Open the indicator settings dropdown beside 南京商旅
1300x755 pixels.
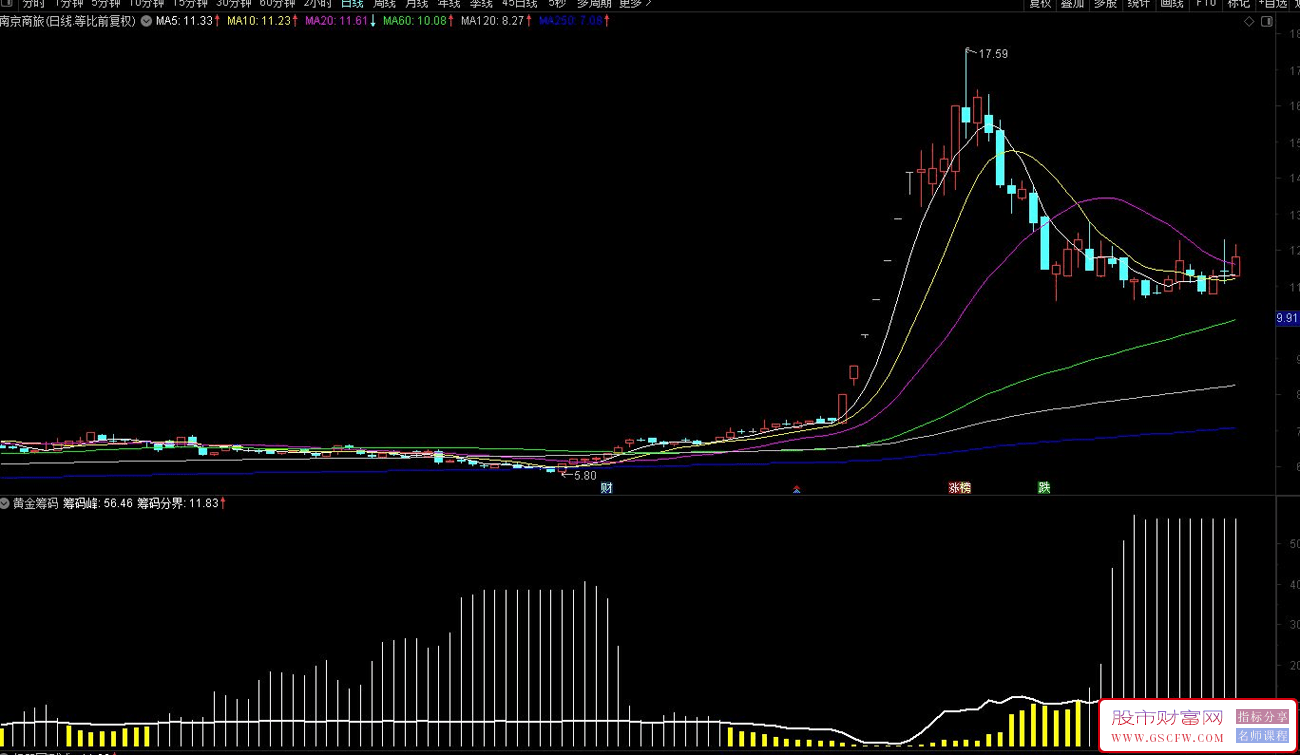tap(148, 21)
